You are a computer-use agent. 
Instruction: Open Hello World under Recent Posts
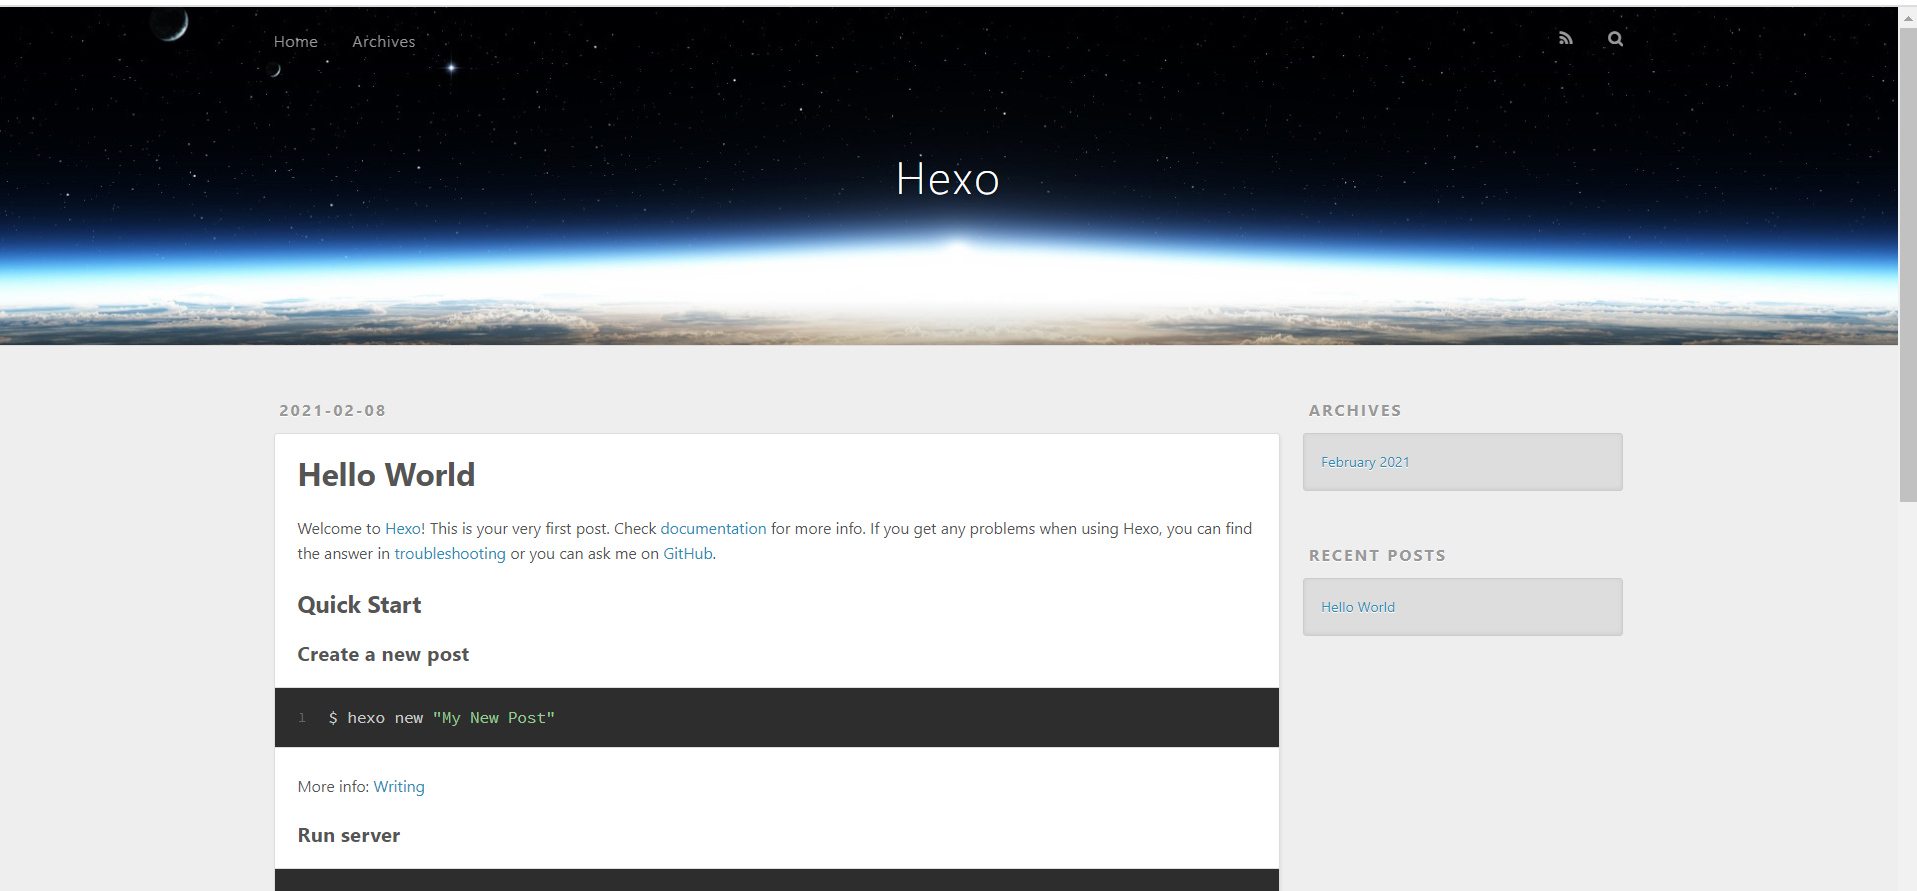click(1358, 607)
